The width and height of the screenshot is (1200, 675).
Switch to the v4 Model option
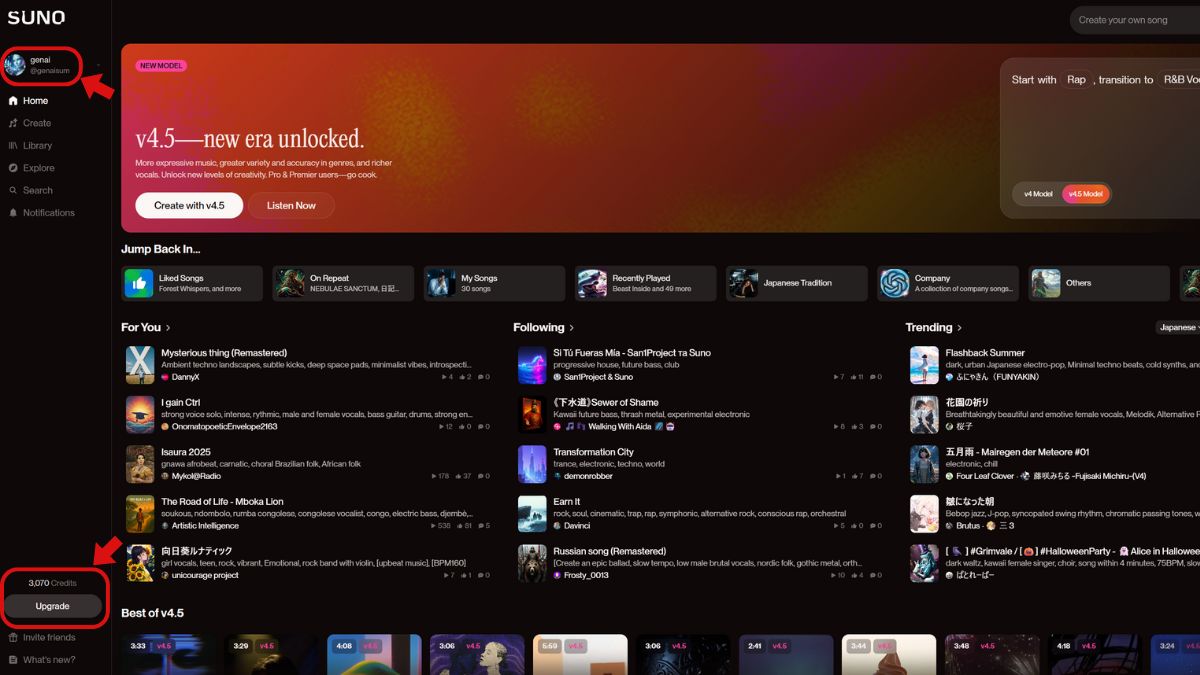coord(1038,194)
